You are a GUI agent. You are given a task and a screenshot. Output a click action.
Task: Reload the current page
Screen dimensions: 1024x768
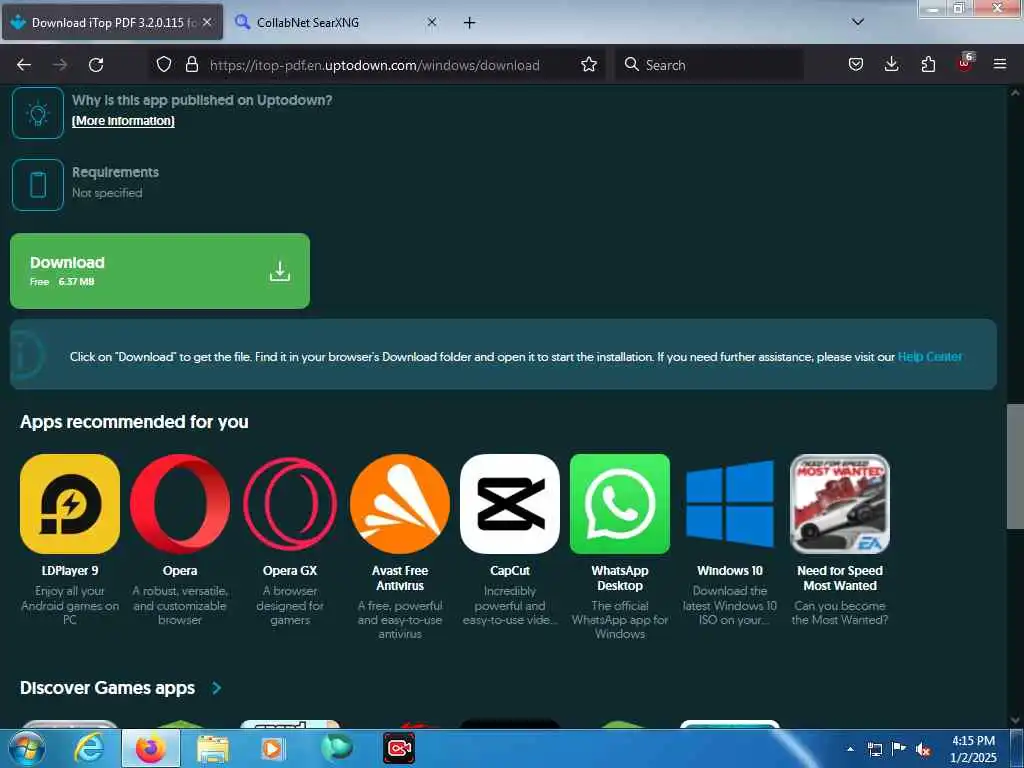(96, 65)
